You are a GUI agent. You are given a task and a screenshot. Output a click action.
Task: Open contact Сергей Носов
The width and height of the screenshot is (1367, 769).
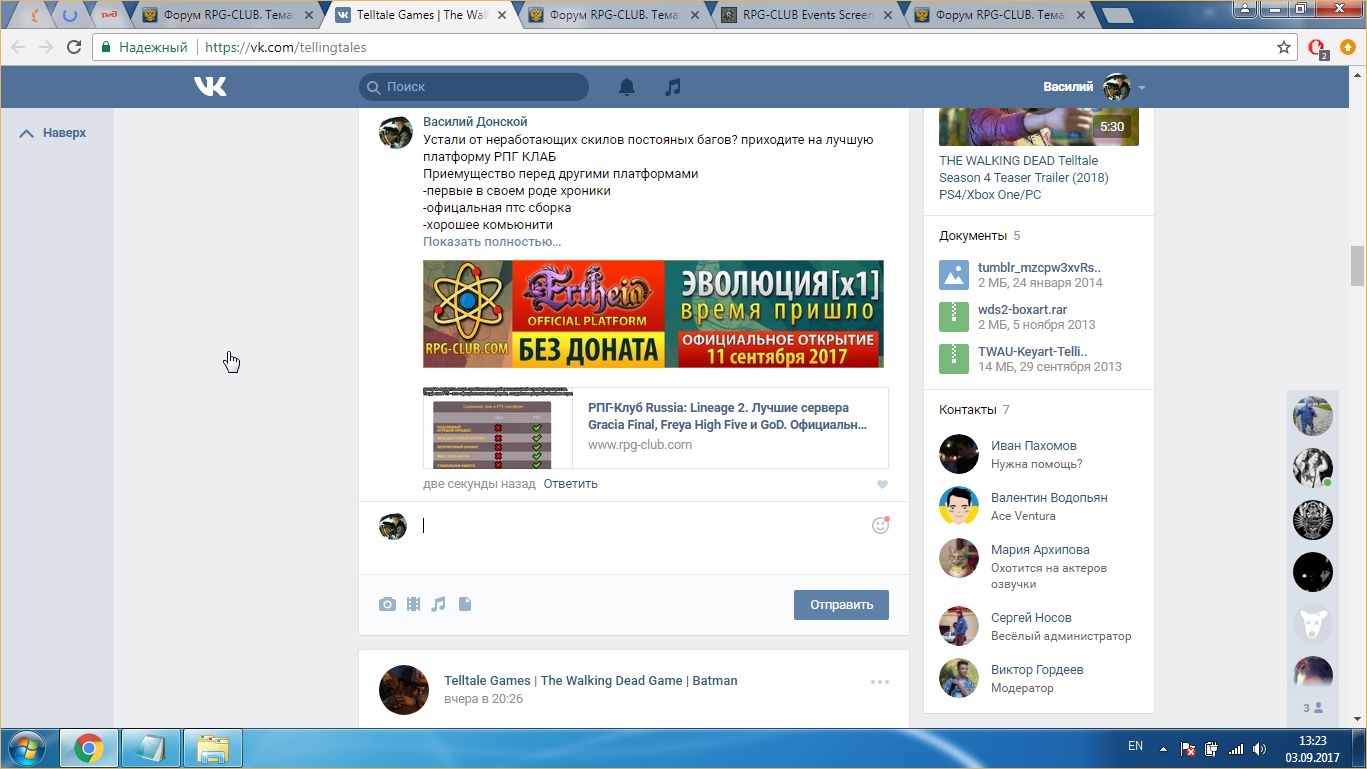(x=1031, y=618)
